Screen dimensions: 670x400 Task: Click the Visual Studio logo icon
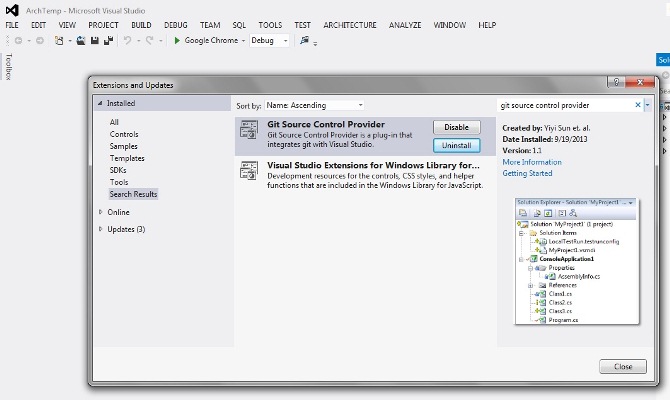click(12, 10)
